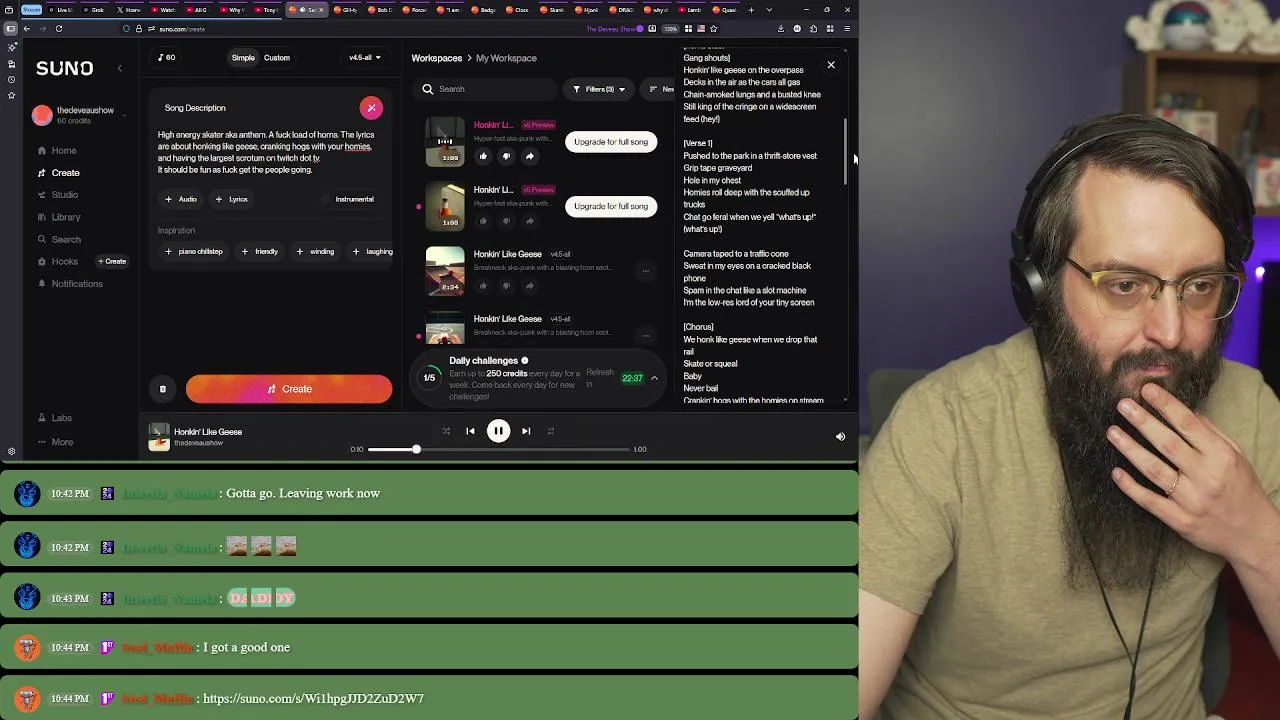Toggle repeat in the player bar
This screenshot has width=1280, height=720.
[551, 431]
